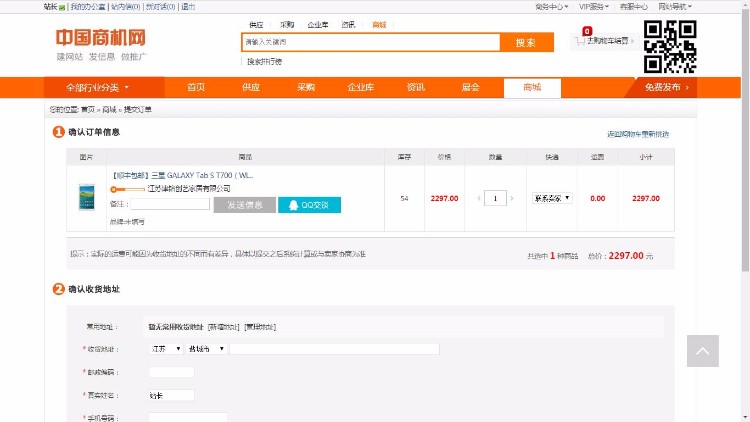
Task: Open 站内信(0) link in top bar
Action: [125, 7]
